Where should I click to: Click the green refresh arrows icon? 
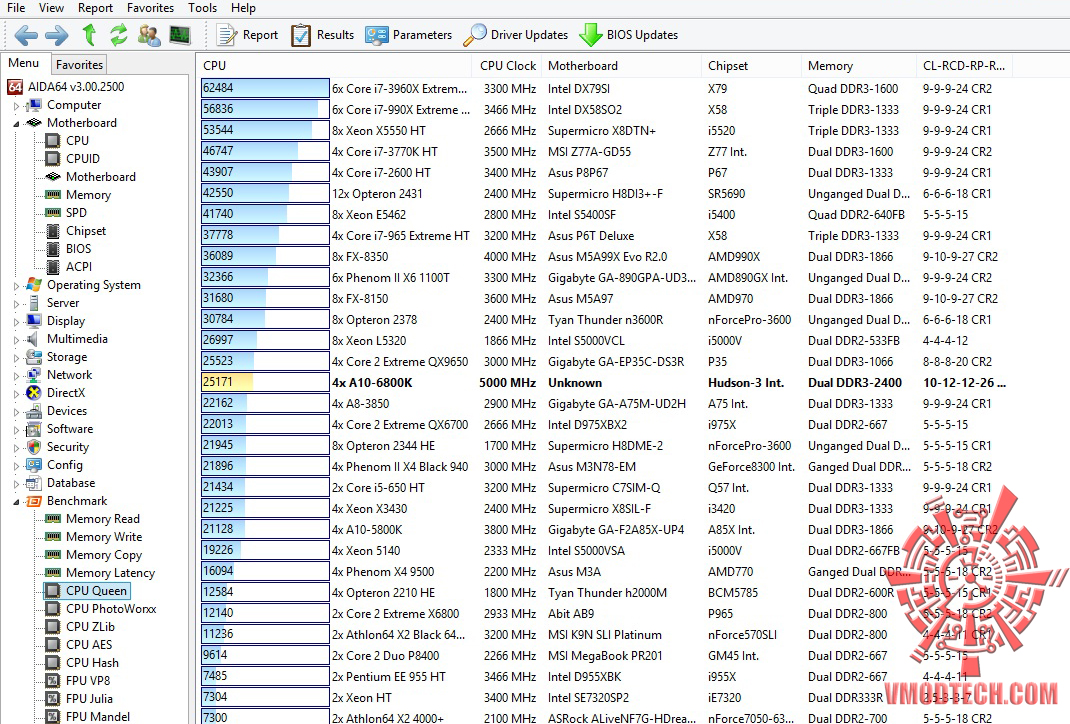tap(119, 35)
